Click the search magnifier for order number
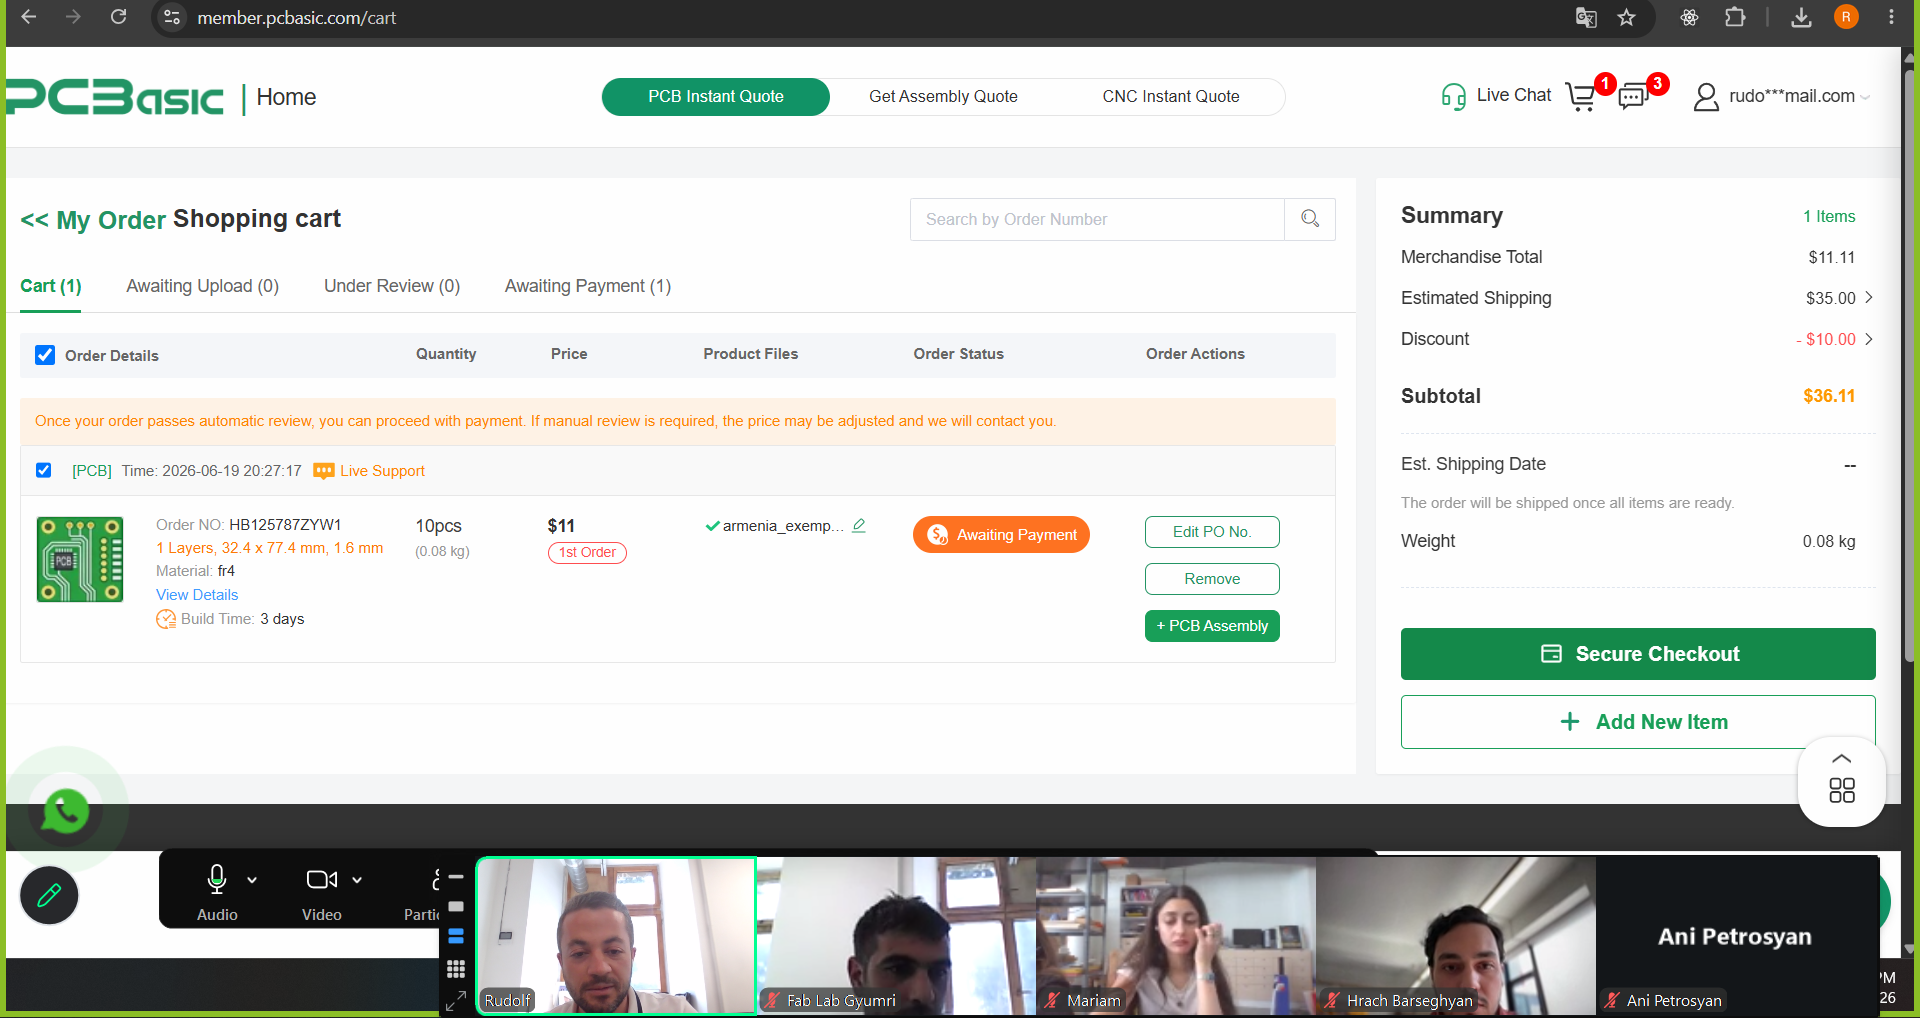This screenshot has height=1018, width=1920. (1310, 219)
